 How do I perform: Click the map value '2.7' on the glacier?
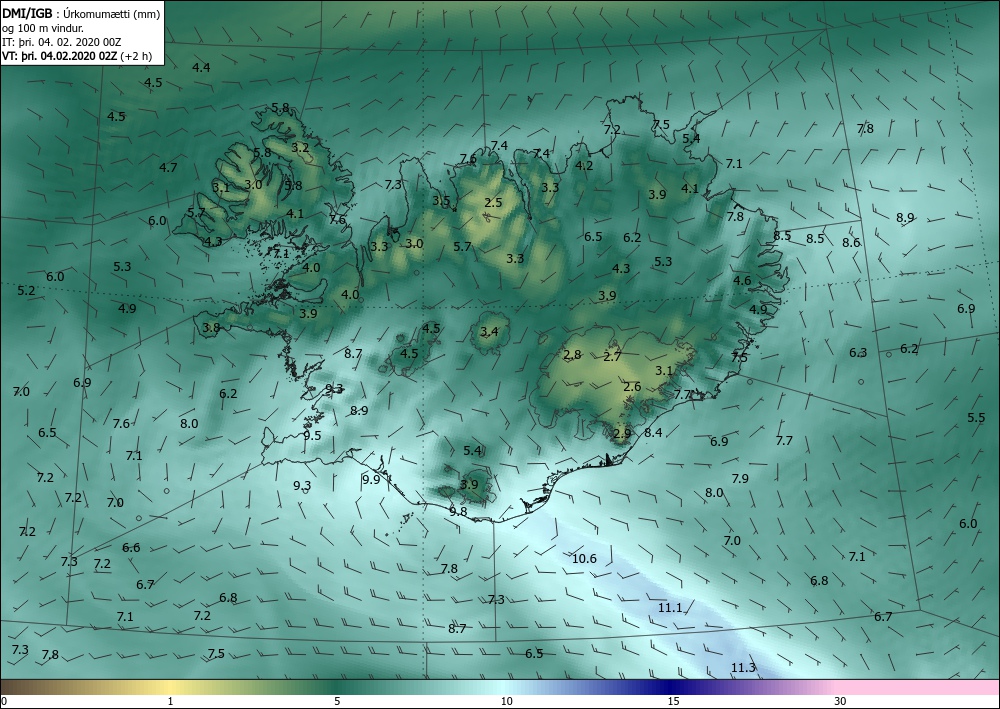[x=612, y=356]
